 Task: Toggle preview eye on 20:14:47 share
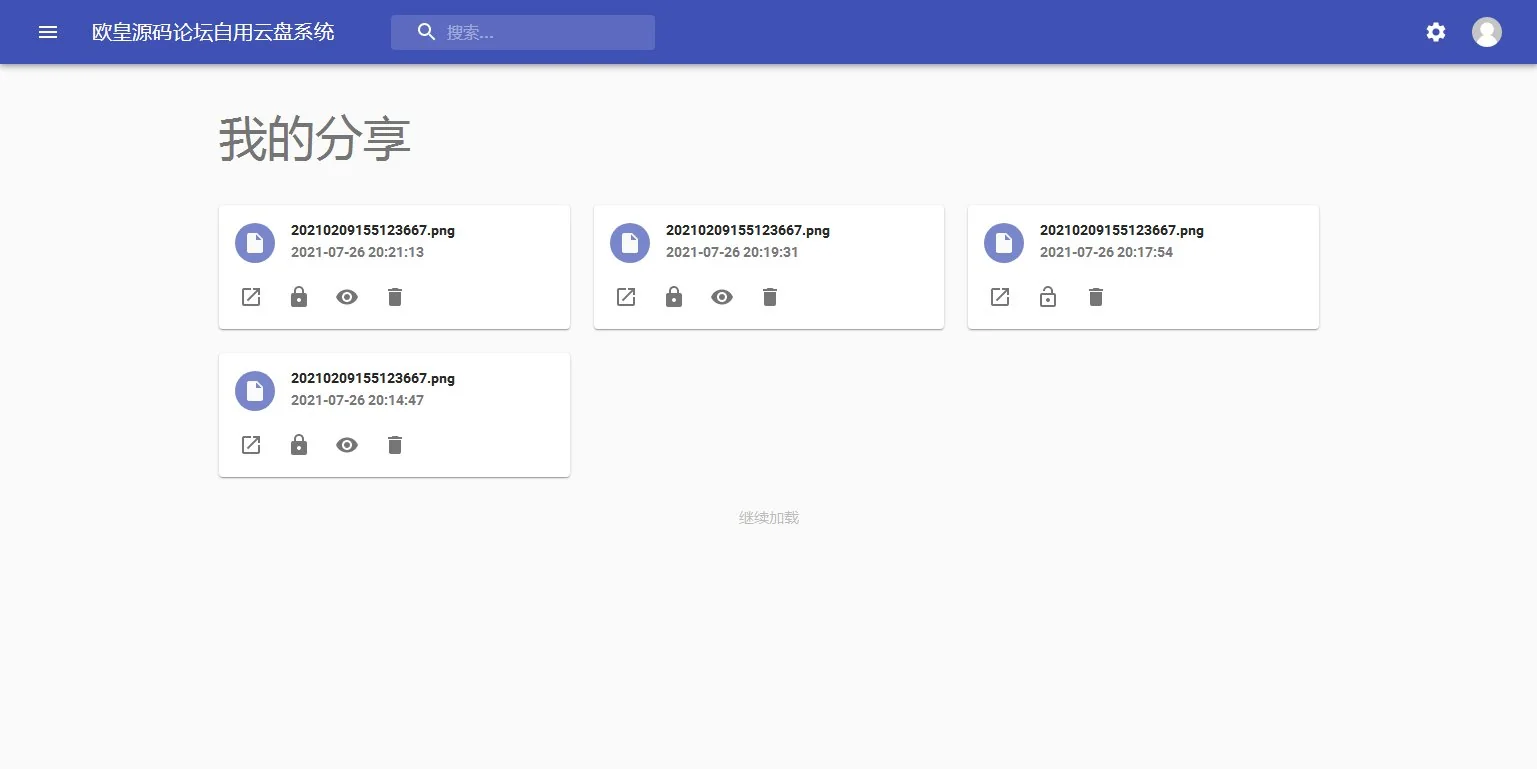347,445
